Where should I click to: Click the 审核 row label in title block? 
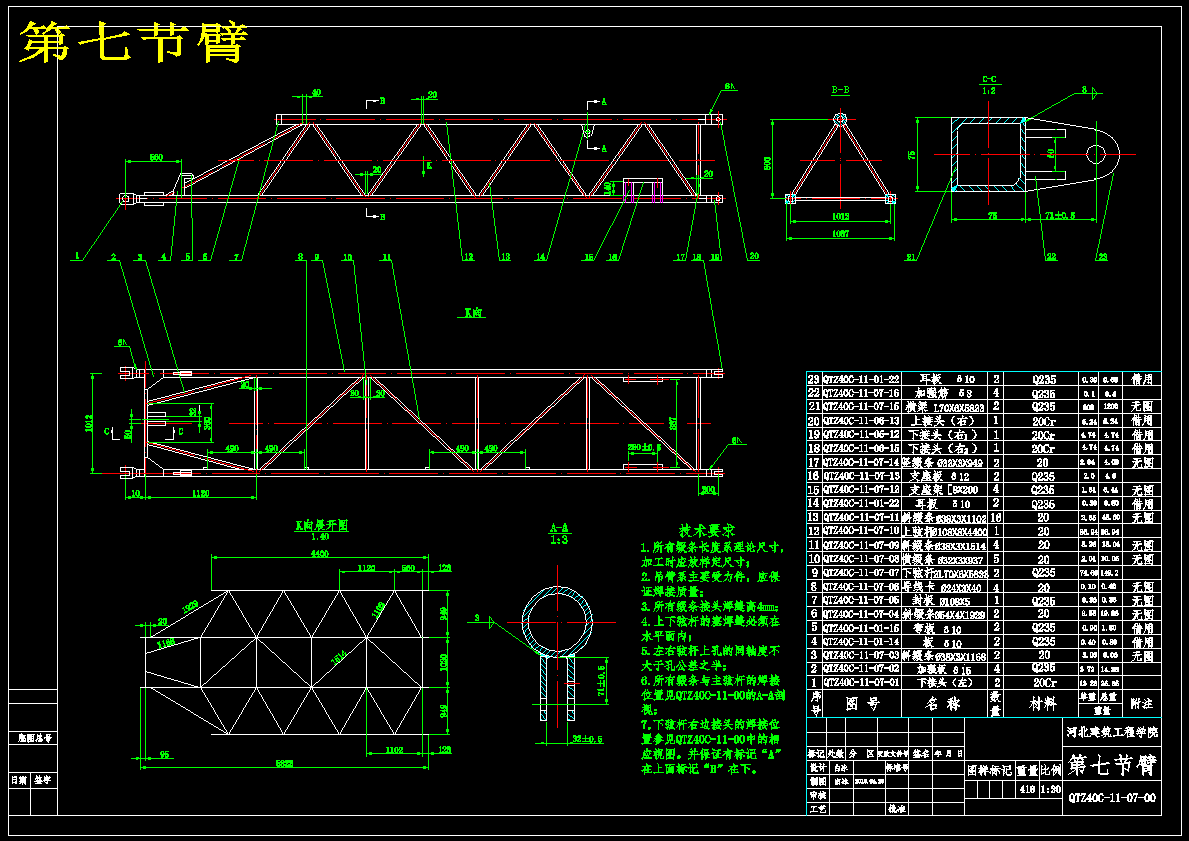coord(816,795)
